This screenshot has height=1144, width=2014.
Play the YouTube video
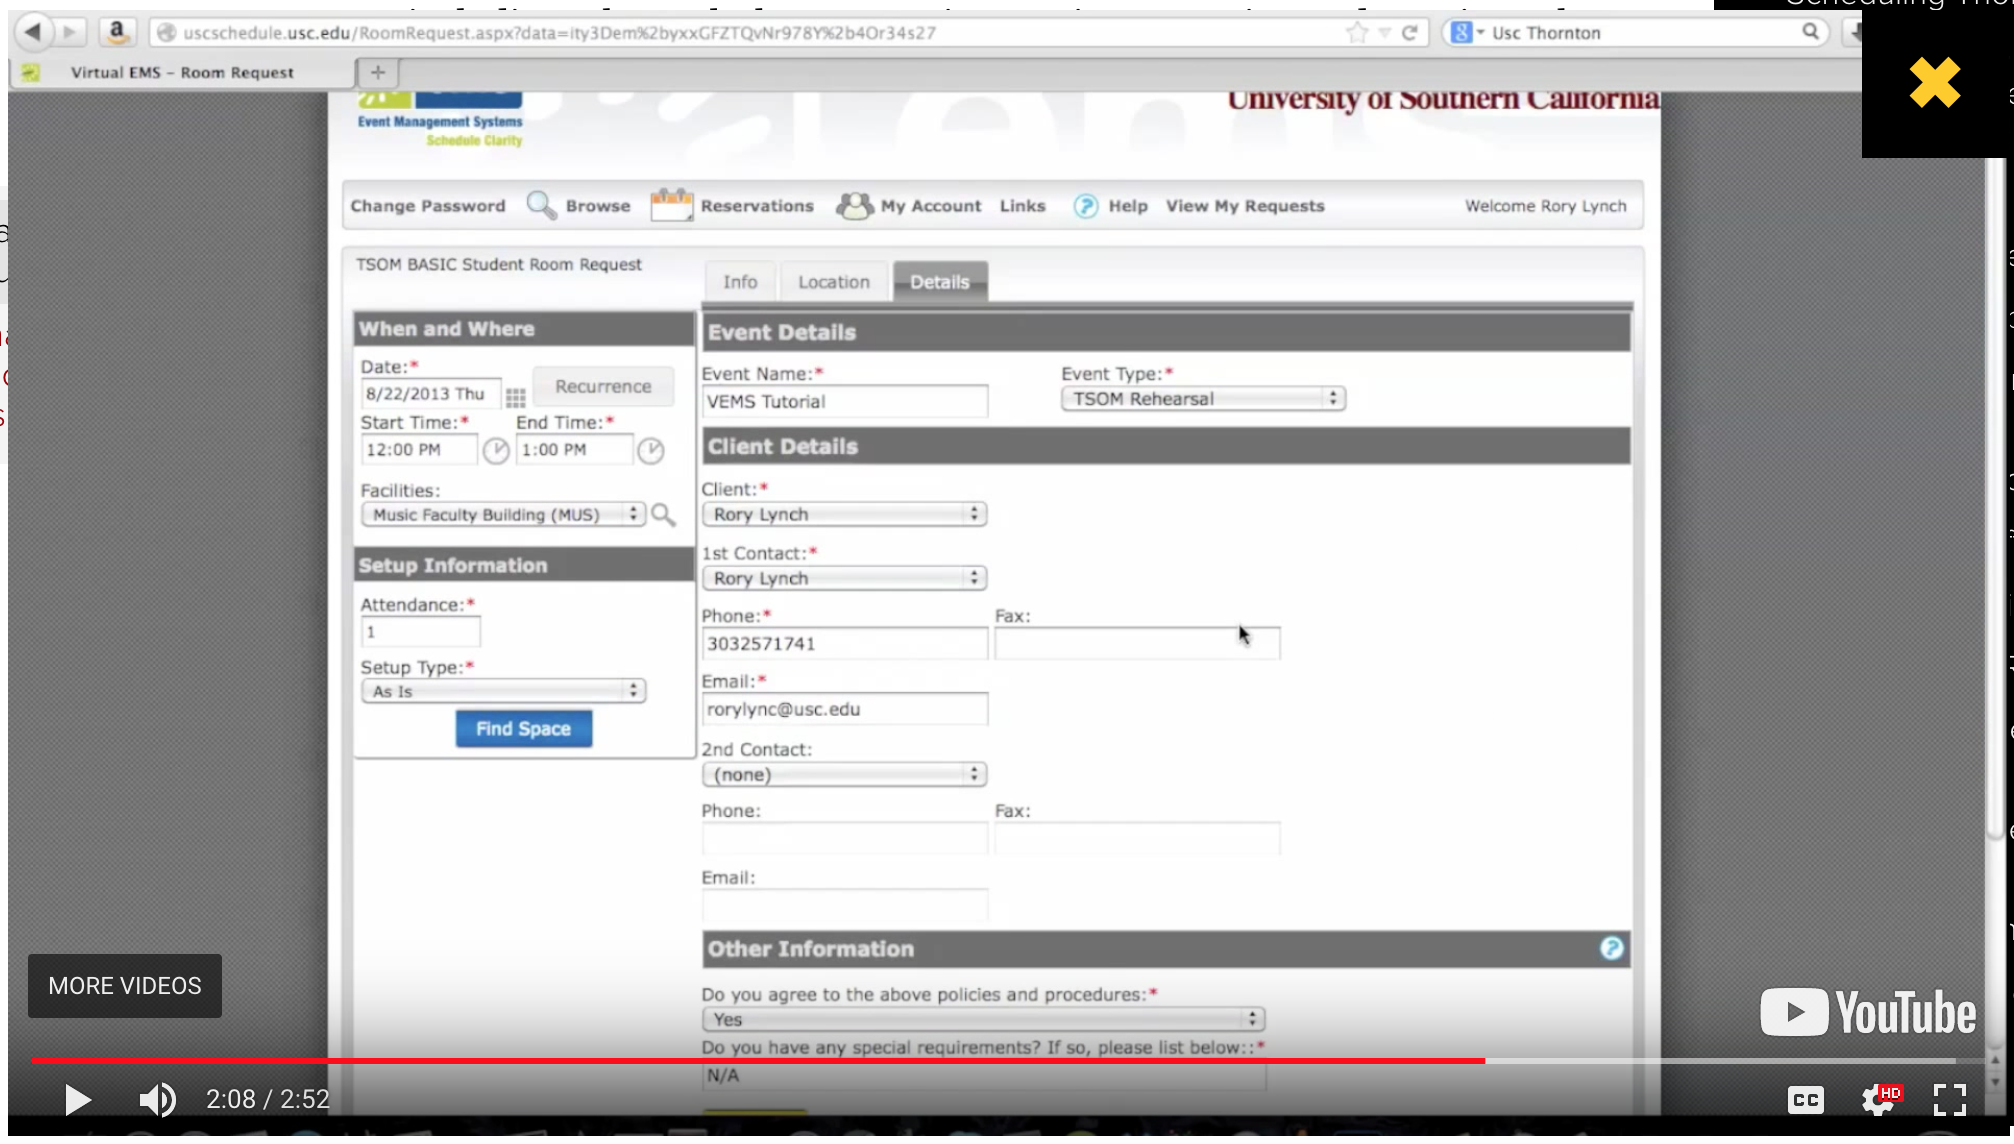pyautogui.click(x=77, y=1100)
